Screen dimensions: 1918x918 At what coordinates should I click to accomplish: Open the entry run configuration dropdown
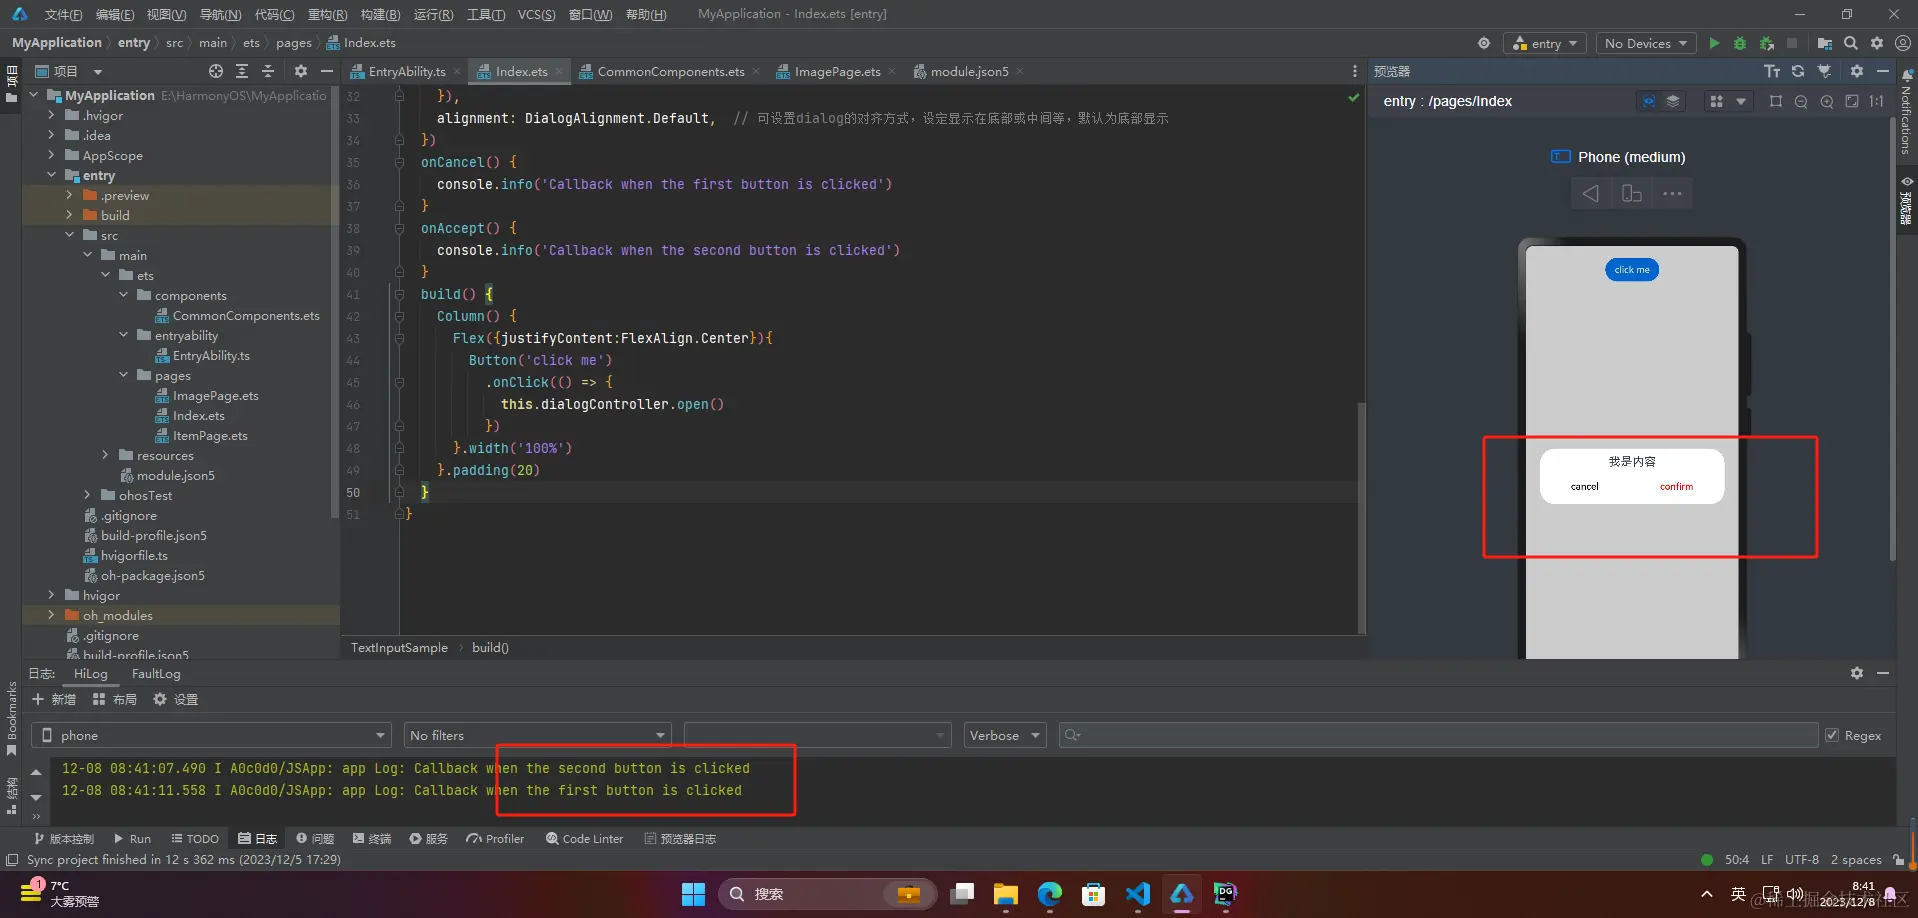[1544, 43]
